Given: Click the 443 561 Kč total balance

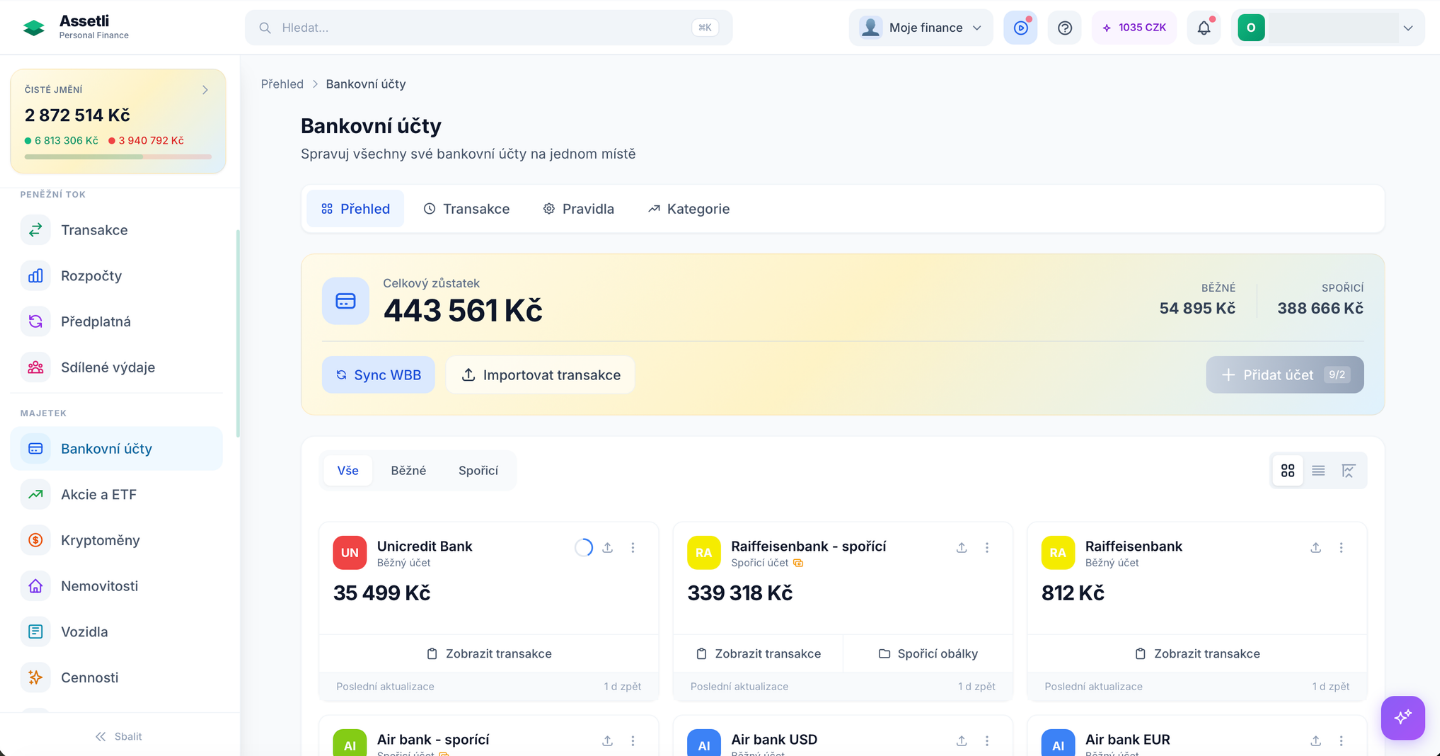Looking at the screenshot, I should tap(463, 311).
